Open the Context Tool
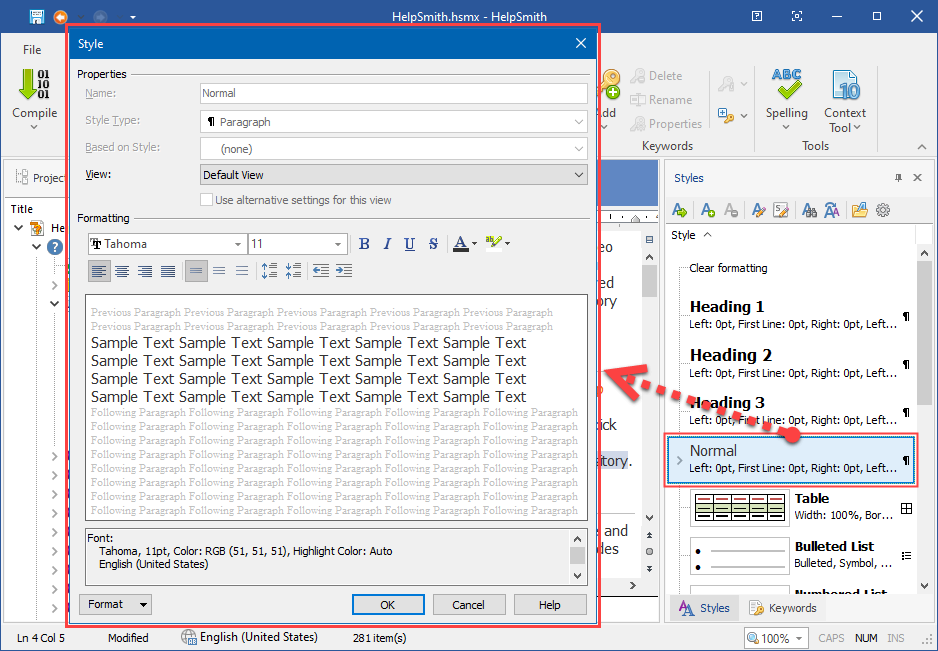 (x=845, y=99)
